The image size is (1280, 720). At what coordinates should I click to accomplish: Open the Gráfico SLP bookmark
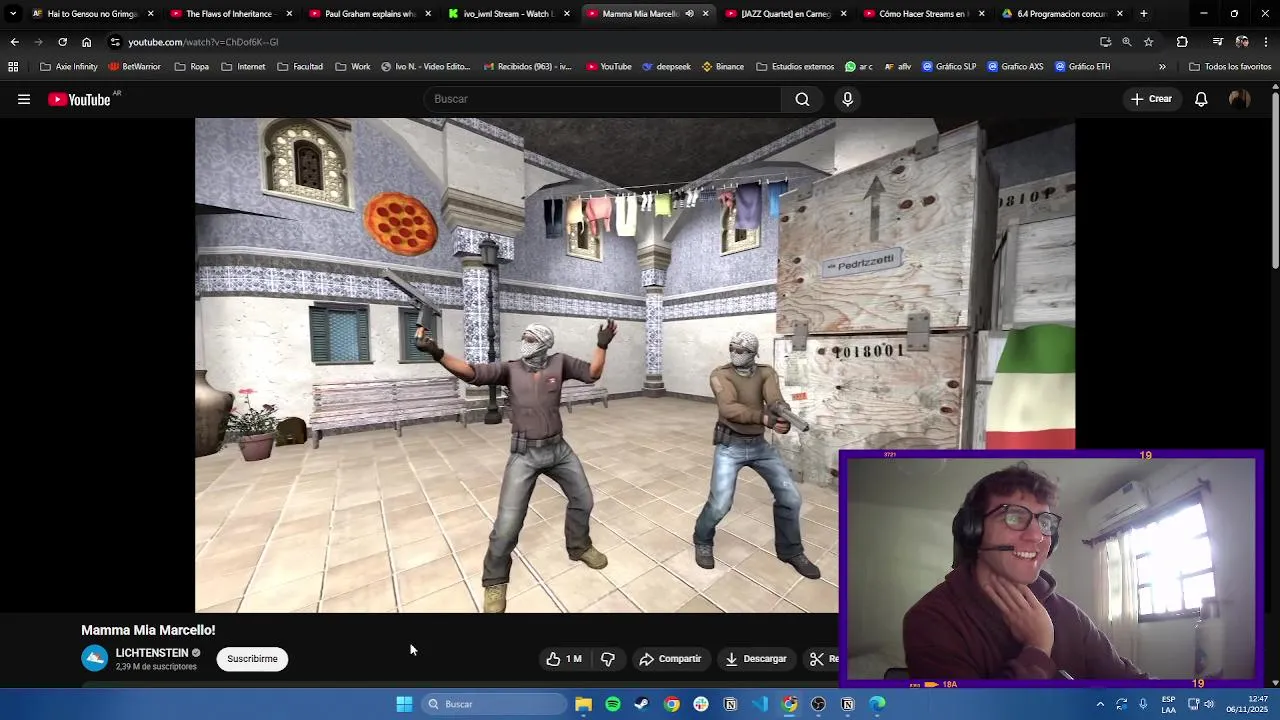(949, 67)
